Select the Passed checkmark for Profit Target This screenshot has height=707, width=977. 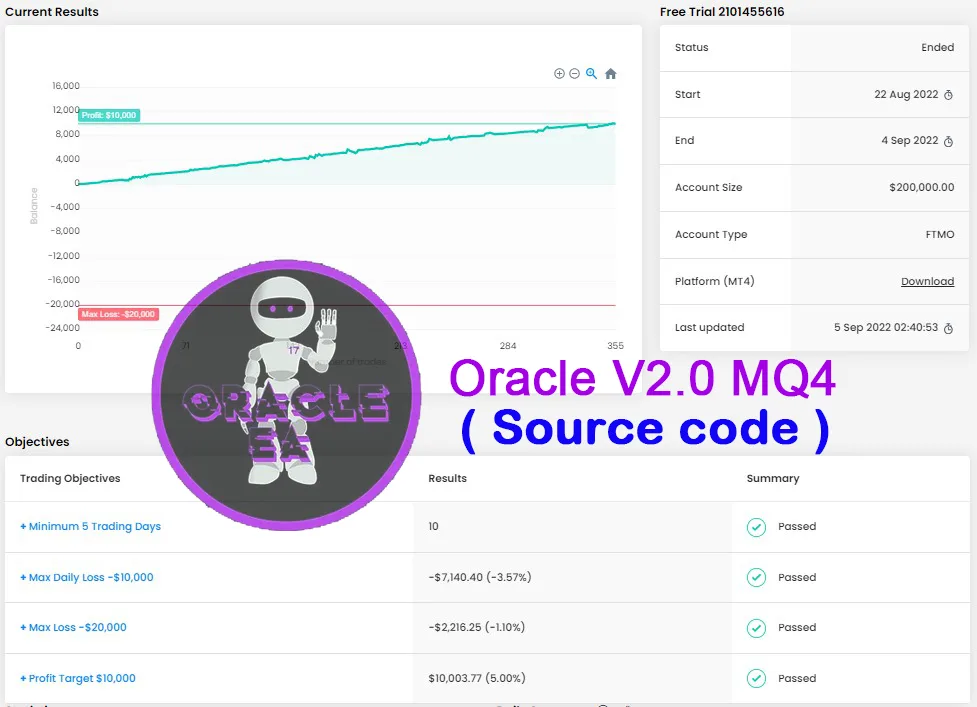tap(757, 678)
